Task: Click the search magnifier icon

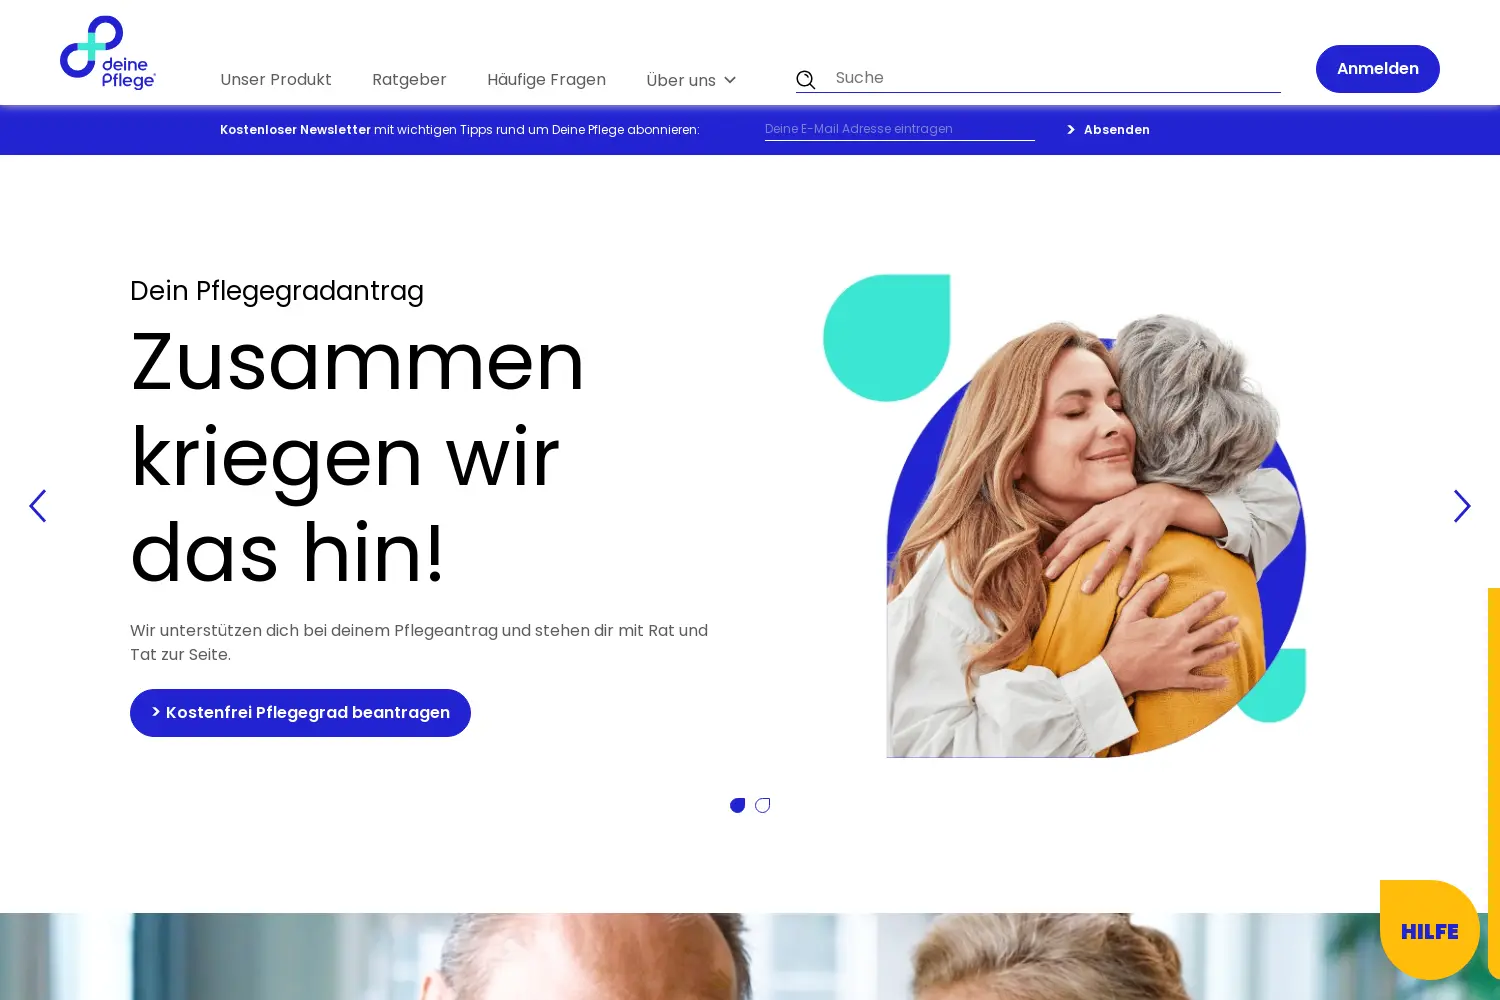Action: point(806,80)
